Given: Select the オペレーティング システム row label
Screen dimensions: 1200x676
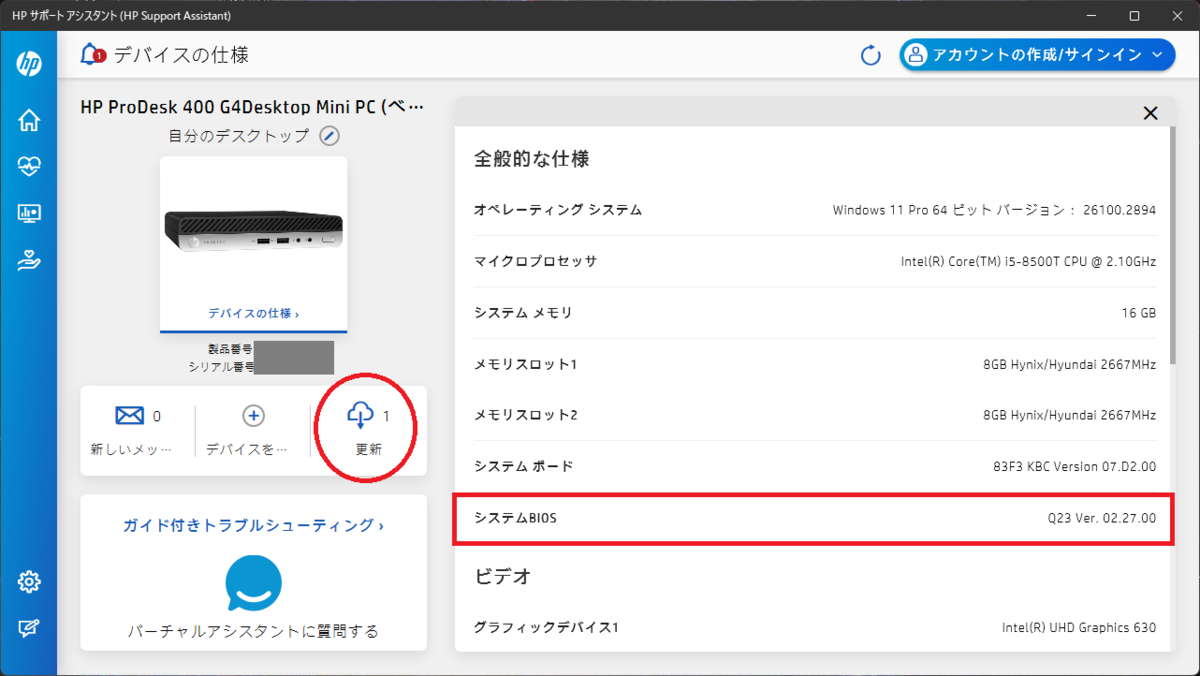Looking at the screenshot, I should (558, 210).
